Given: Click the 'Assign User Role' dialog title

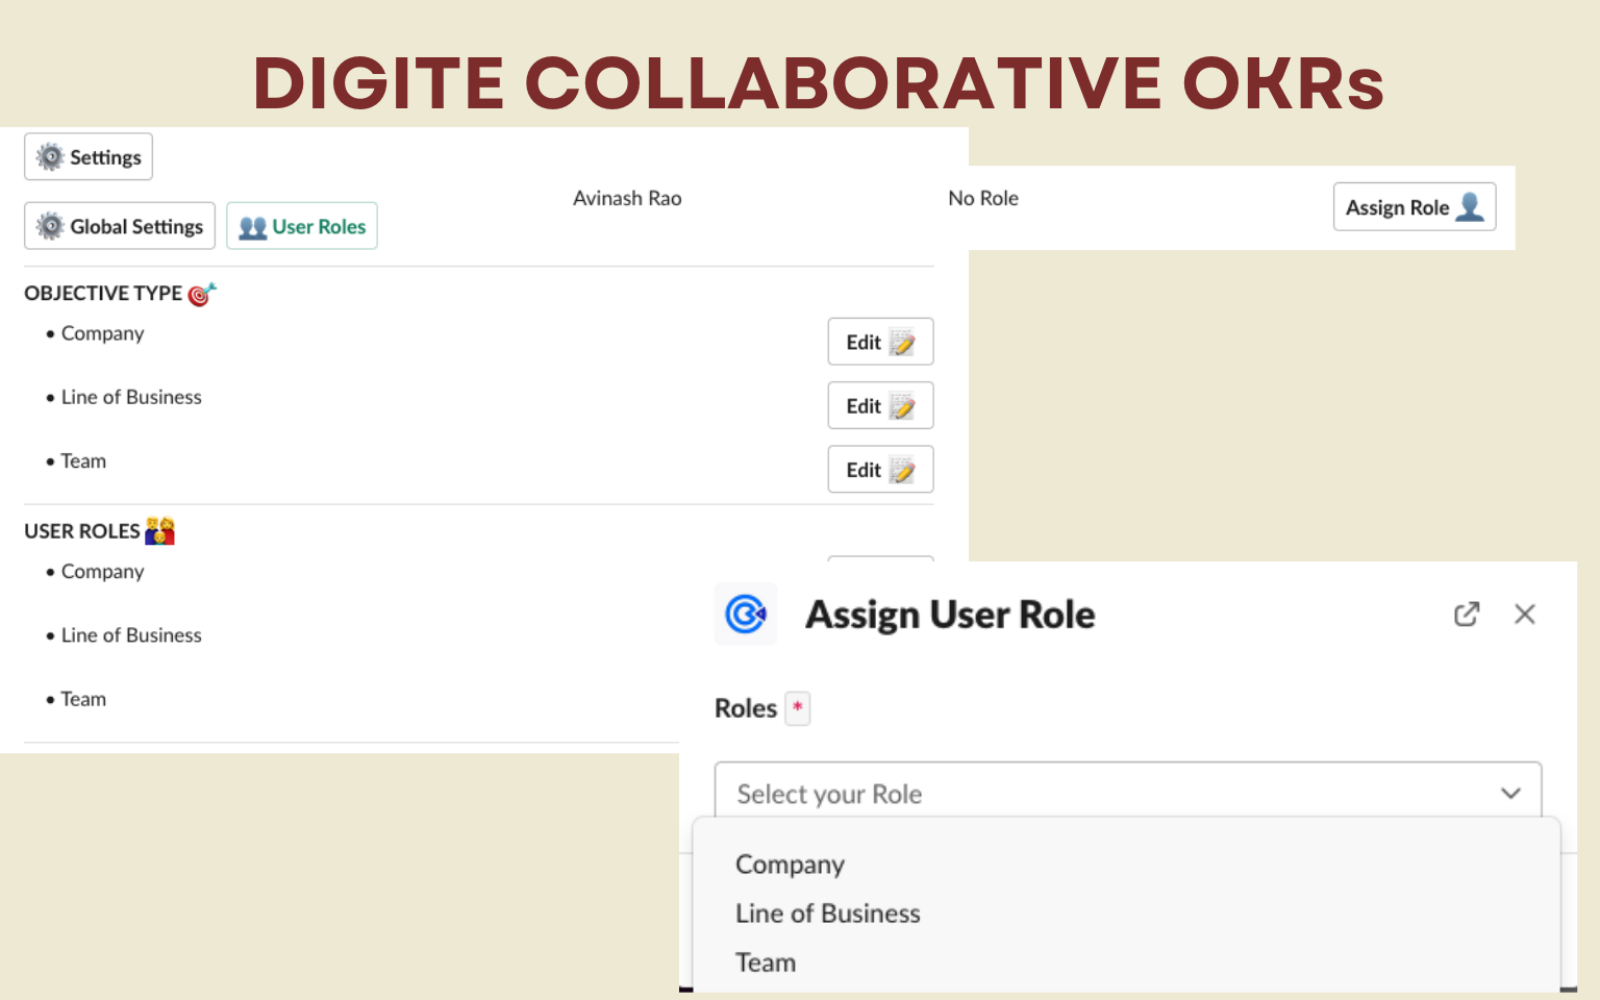Looking at the screenshot, I should [x=950, y=614].
